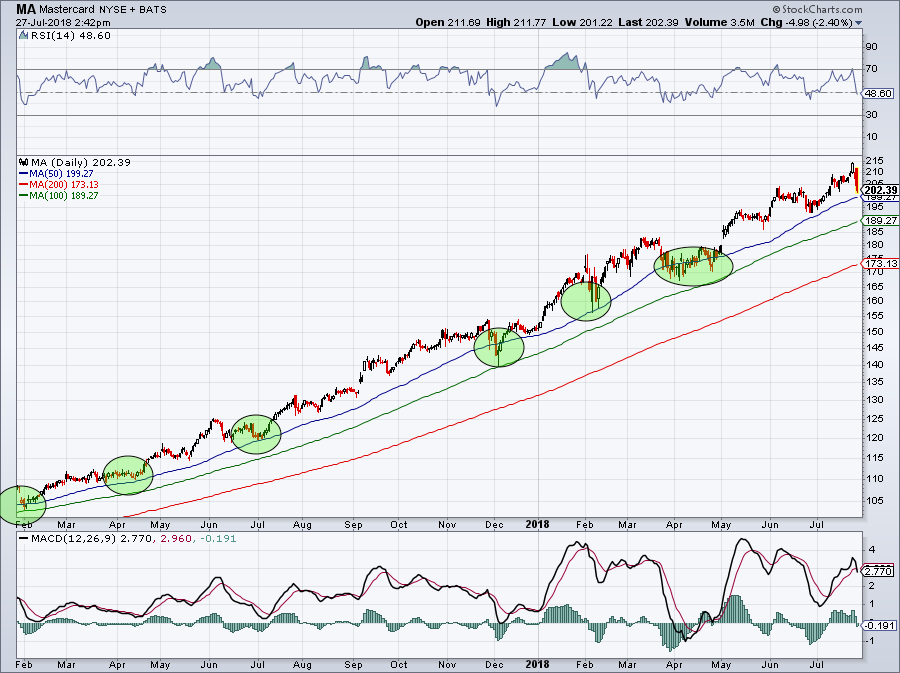Click the MA (Daily) 202.39 legend text
This screenshot has height=673, width=900.
point(80,162)
